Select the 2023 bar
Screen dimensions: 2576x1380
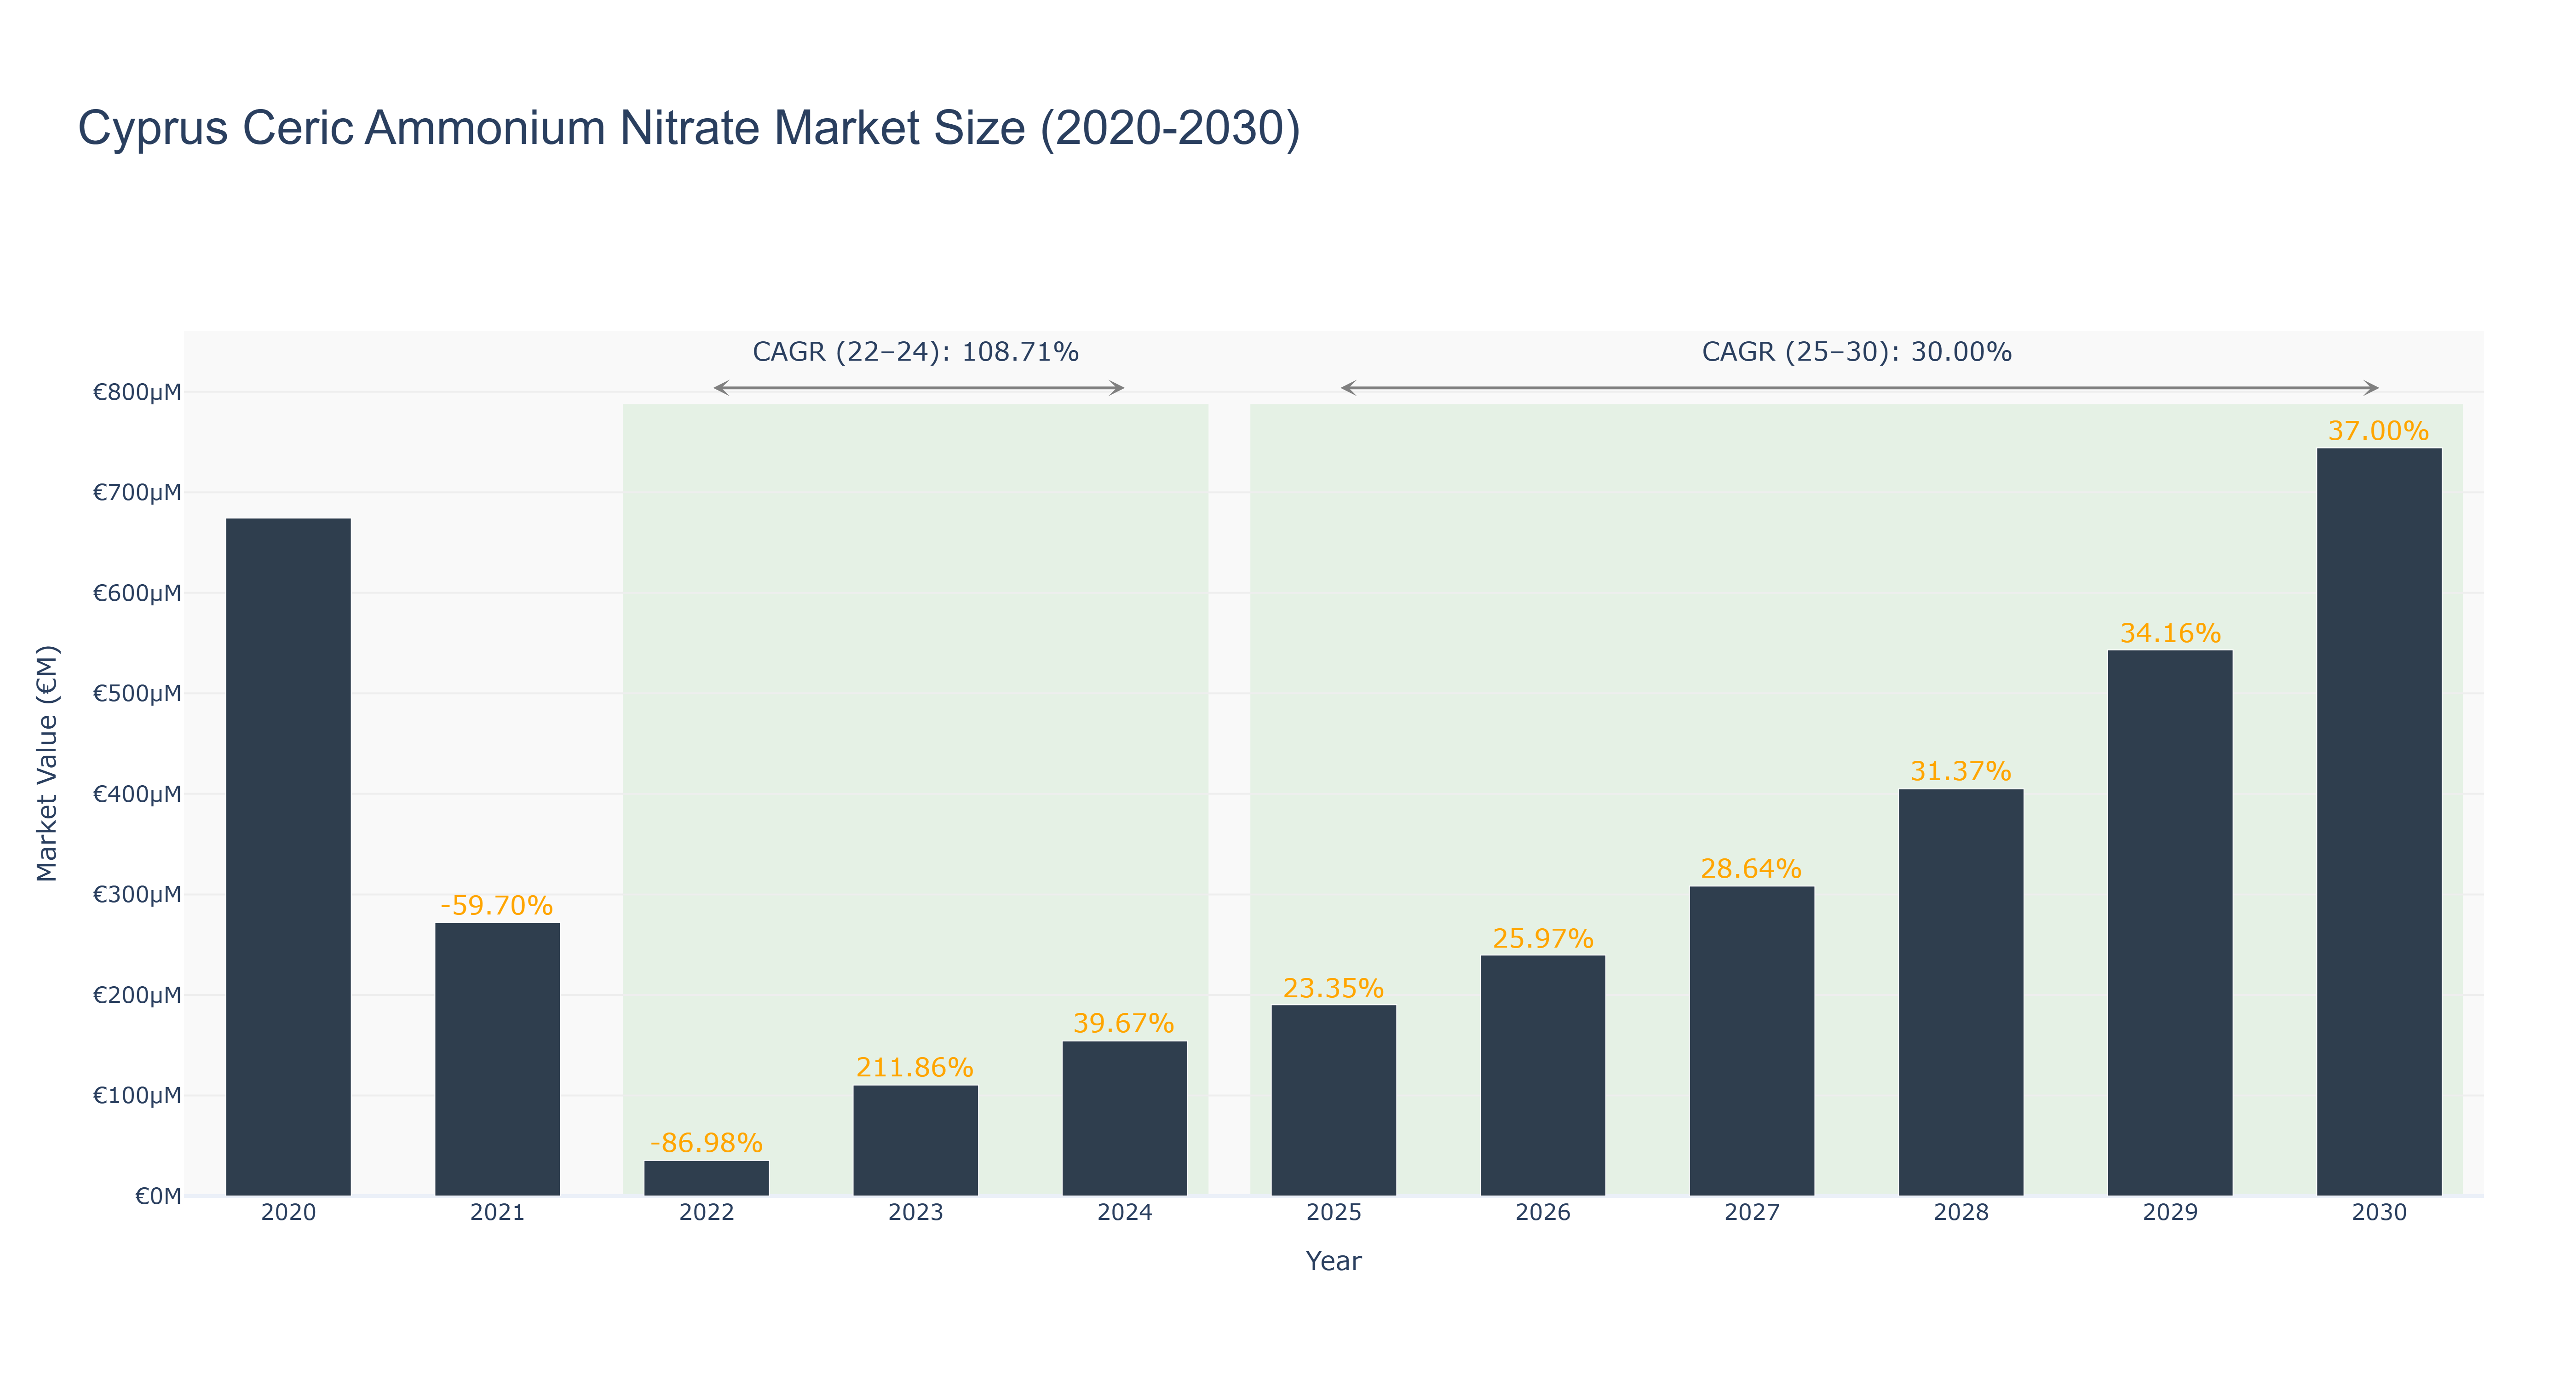tap(915, 1141)
